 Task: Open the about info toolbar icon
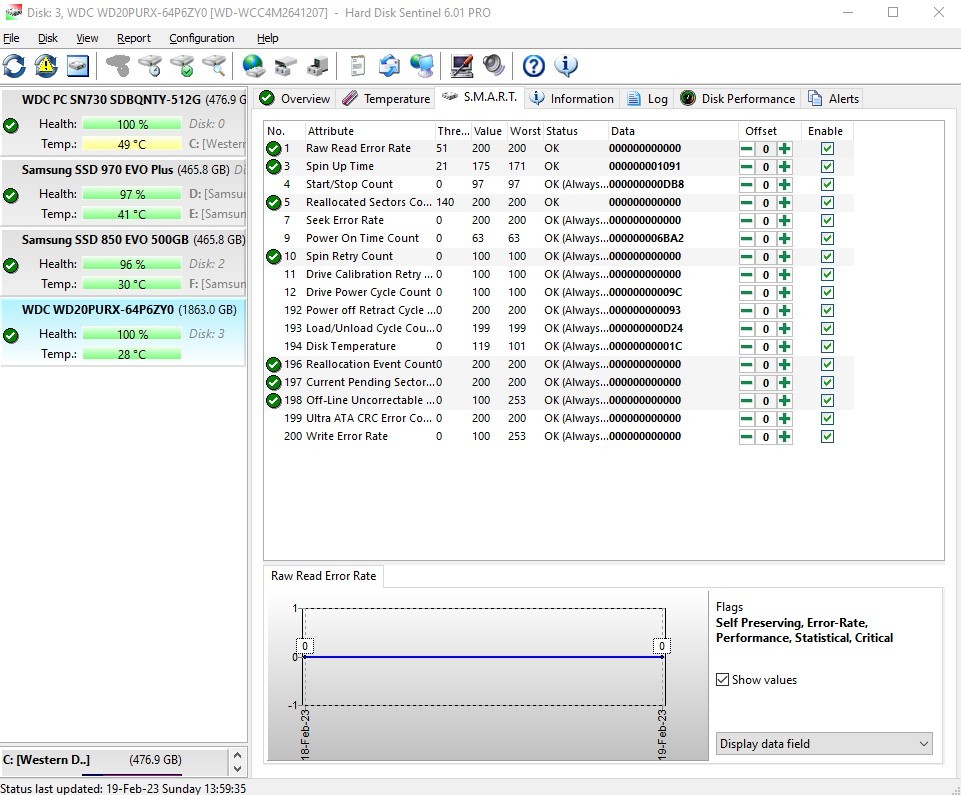(566, 66)
